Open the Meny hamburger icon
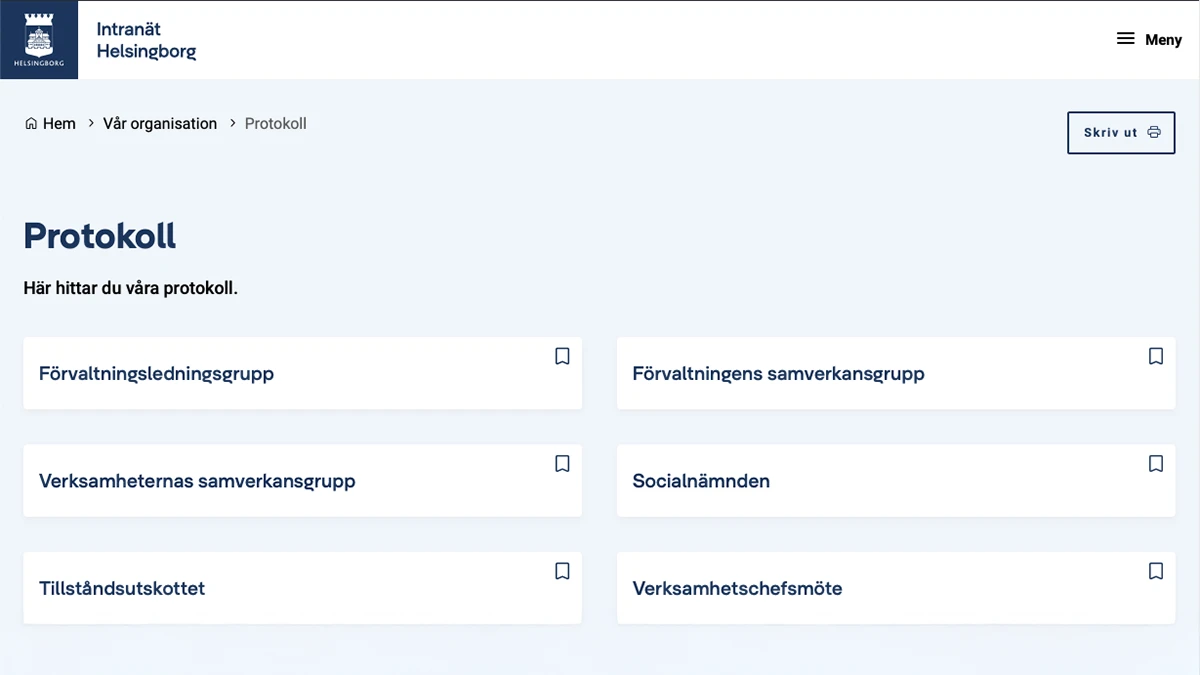This screenshot has height=675, width=1200. click(1125, 39)
